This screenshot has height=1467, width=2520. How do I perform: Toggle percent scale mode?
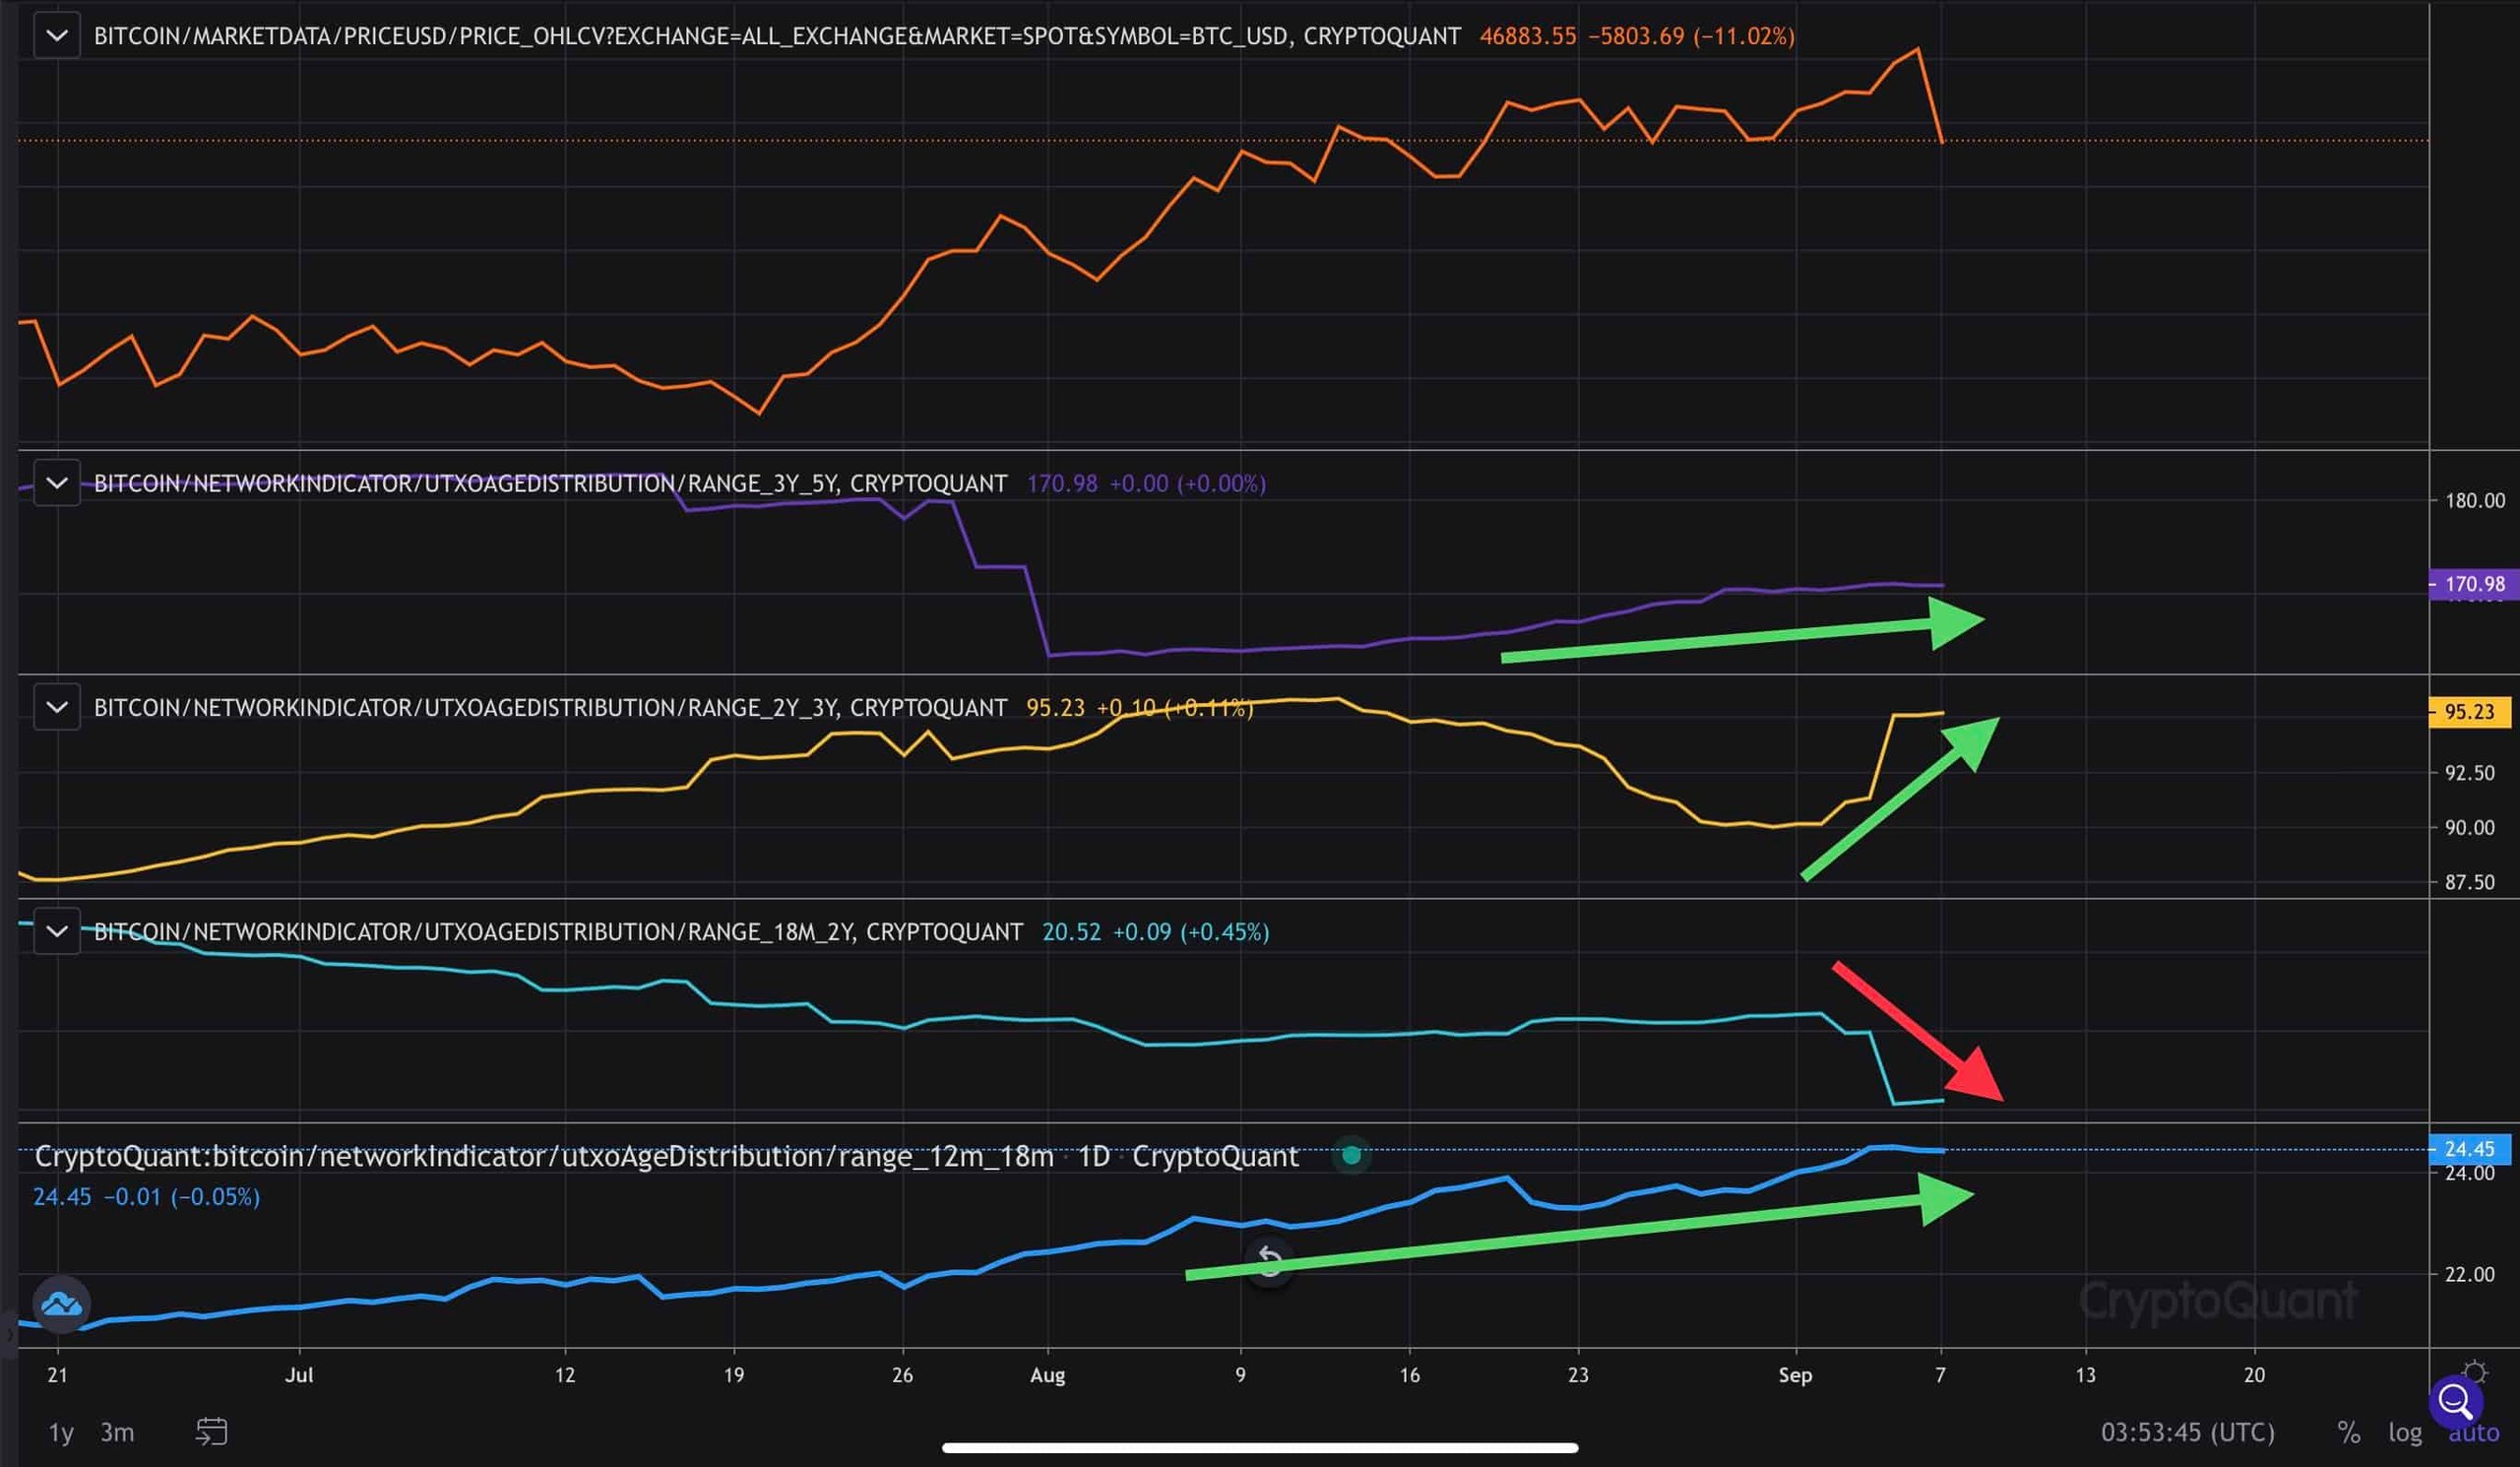tap(2349, 1432)
